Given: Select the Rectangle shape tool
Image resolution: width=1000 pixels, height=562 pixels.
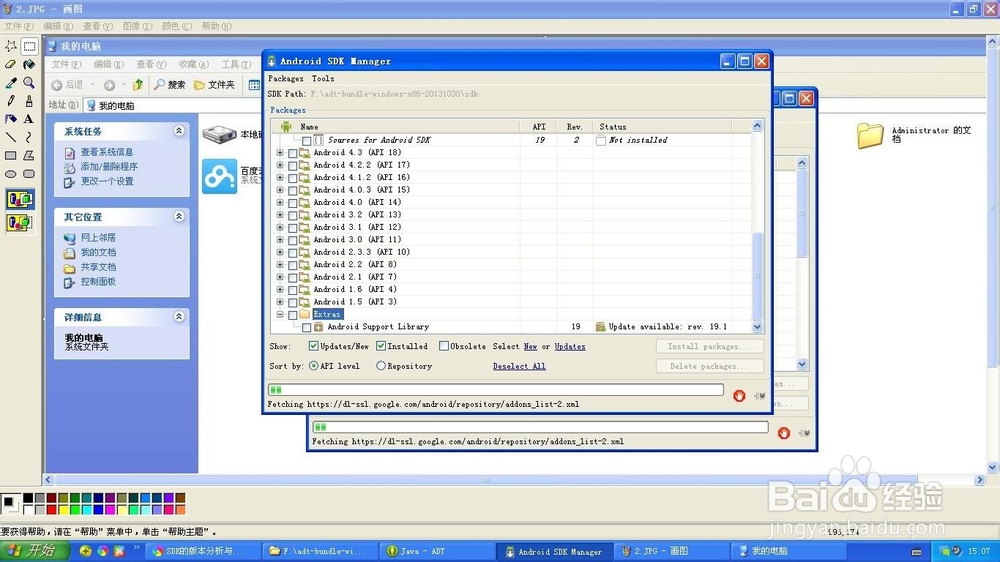Looking at the screenshot, I should 11,156.
